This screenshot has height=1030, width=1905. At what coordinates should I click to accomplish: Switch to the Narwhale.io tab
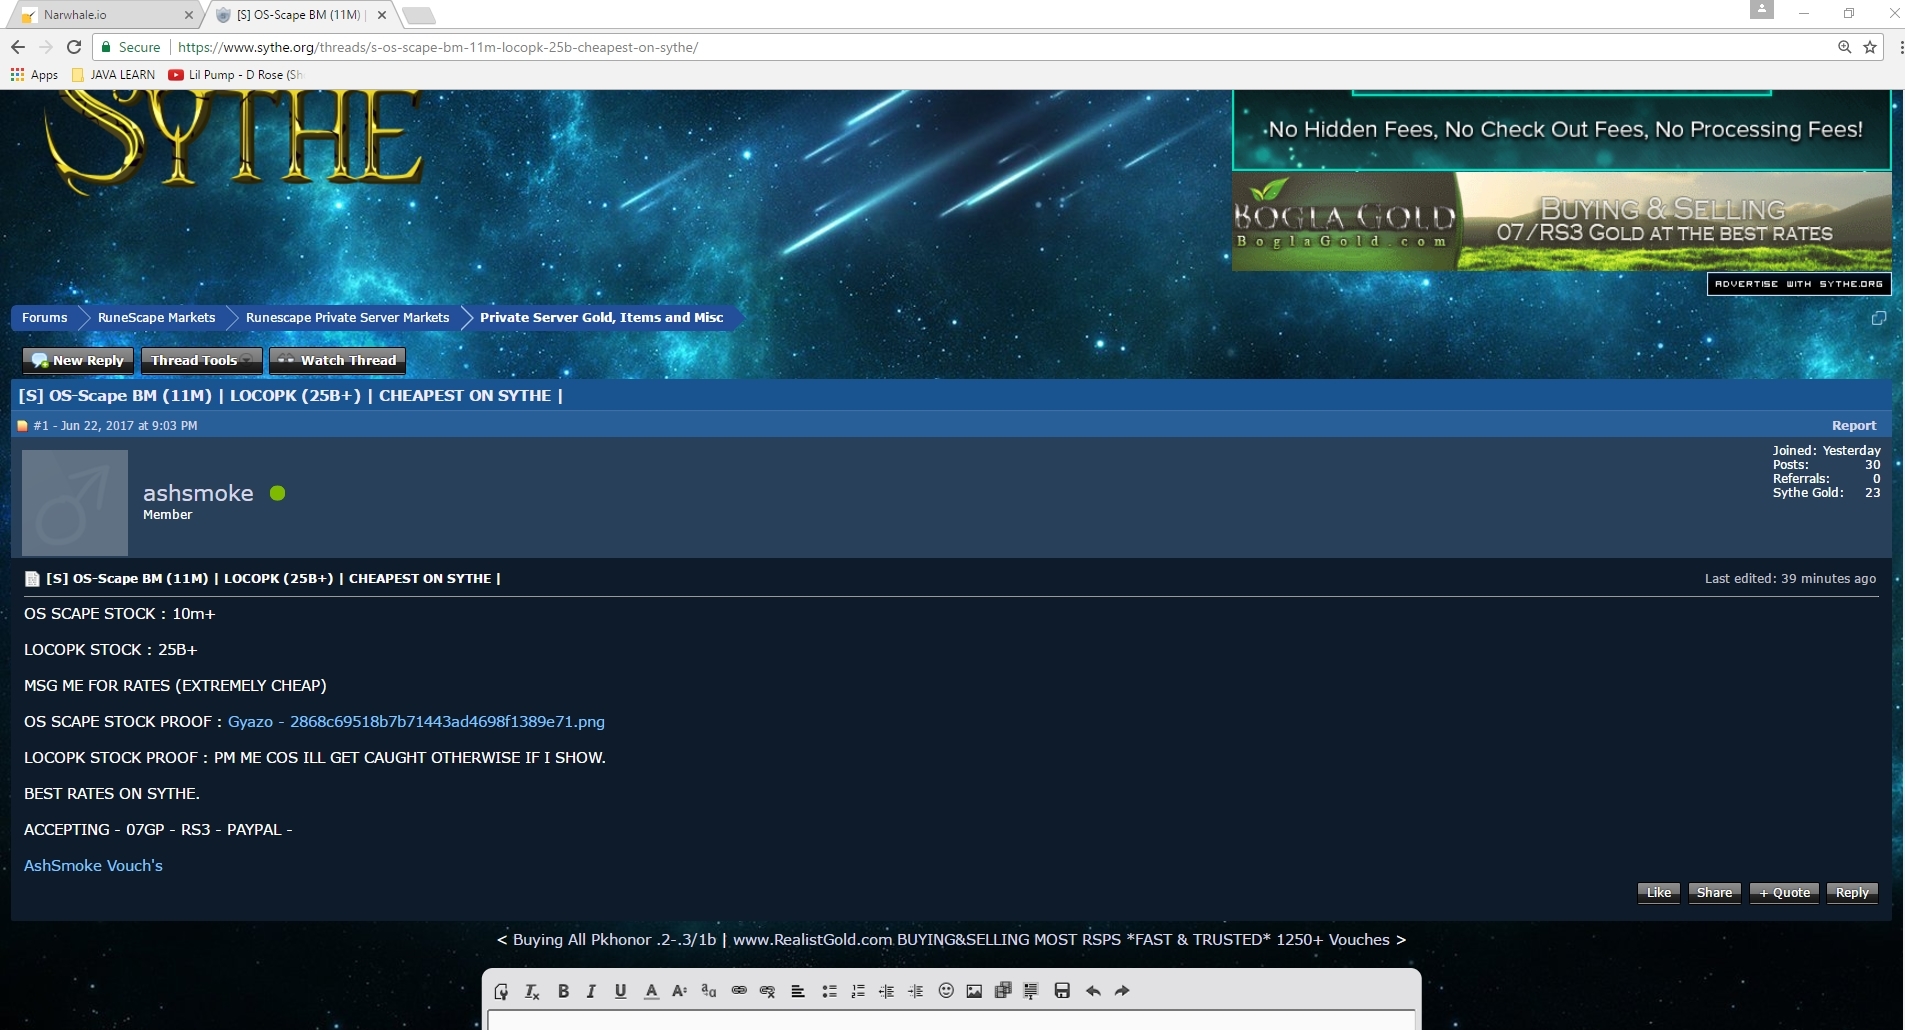pyautogui.click(x=103, y=15)
